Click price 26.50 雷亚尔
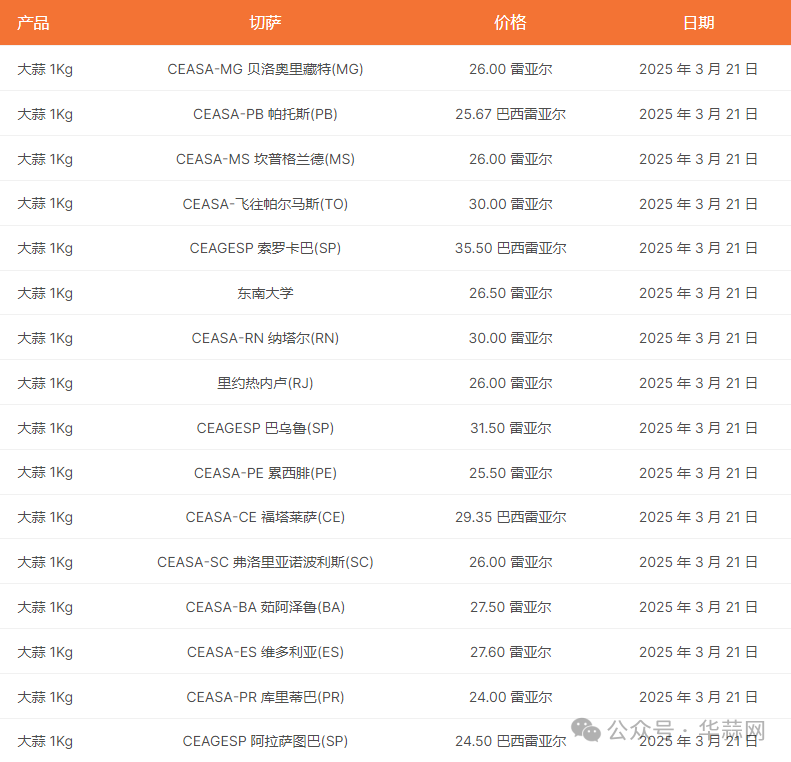The height and width of the screenshot is (762, 791). (511, 293)
